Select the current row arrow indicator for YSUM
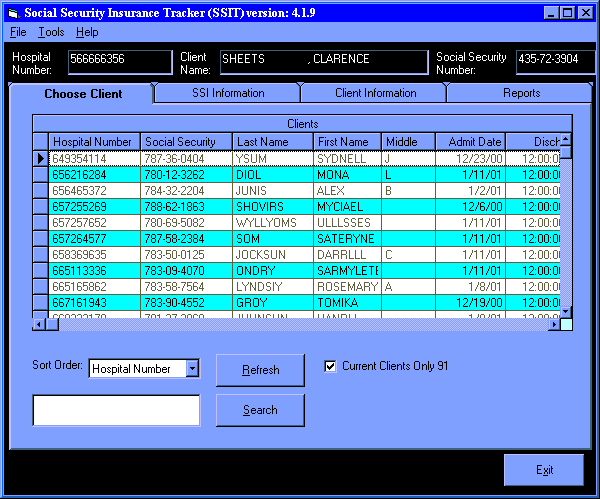Viewport: 600px width, 499px height. point(41,158)
